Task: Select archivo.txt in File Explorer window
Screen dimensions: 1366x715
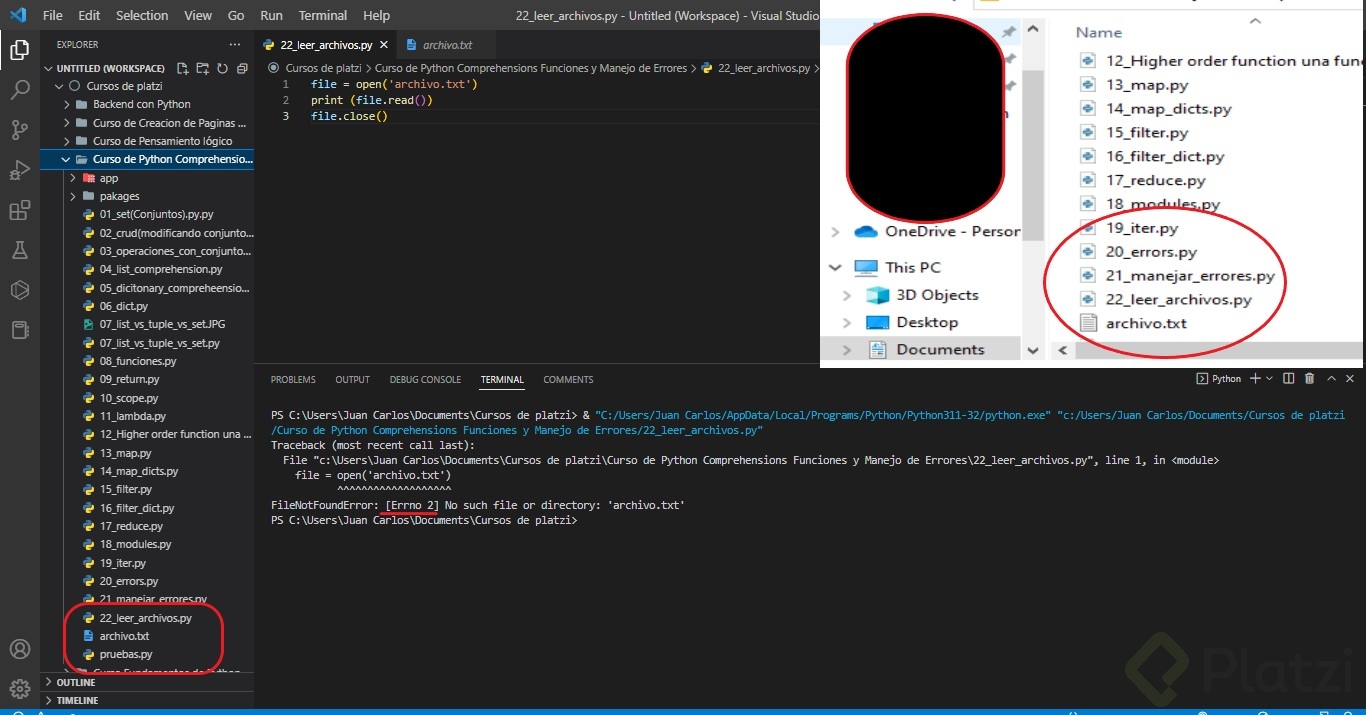Action: 1145,323
